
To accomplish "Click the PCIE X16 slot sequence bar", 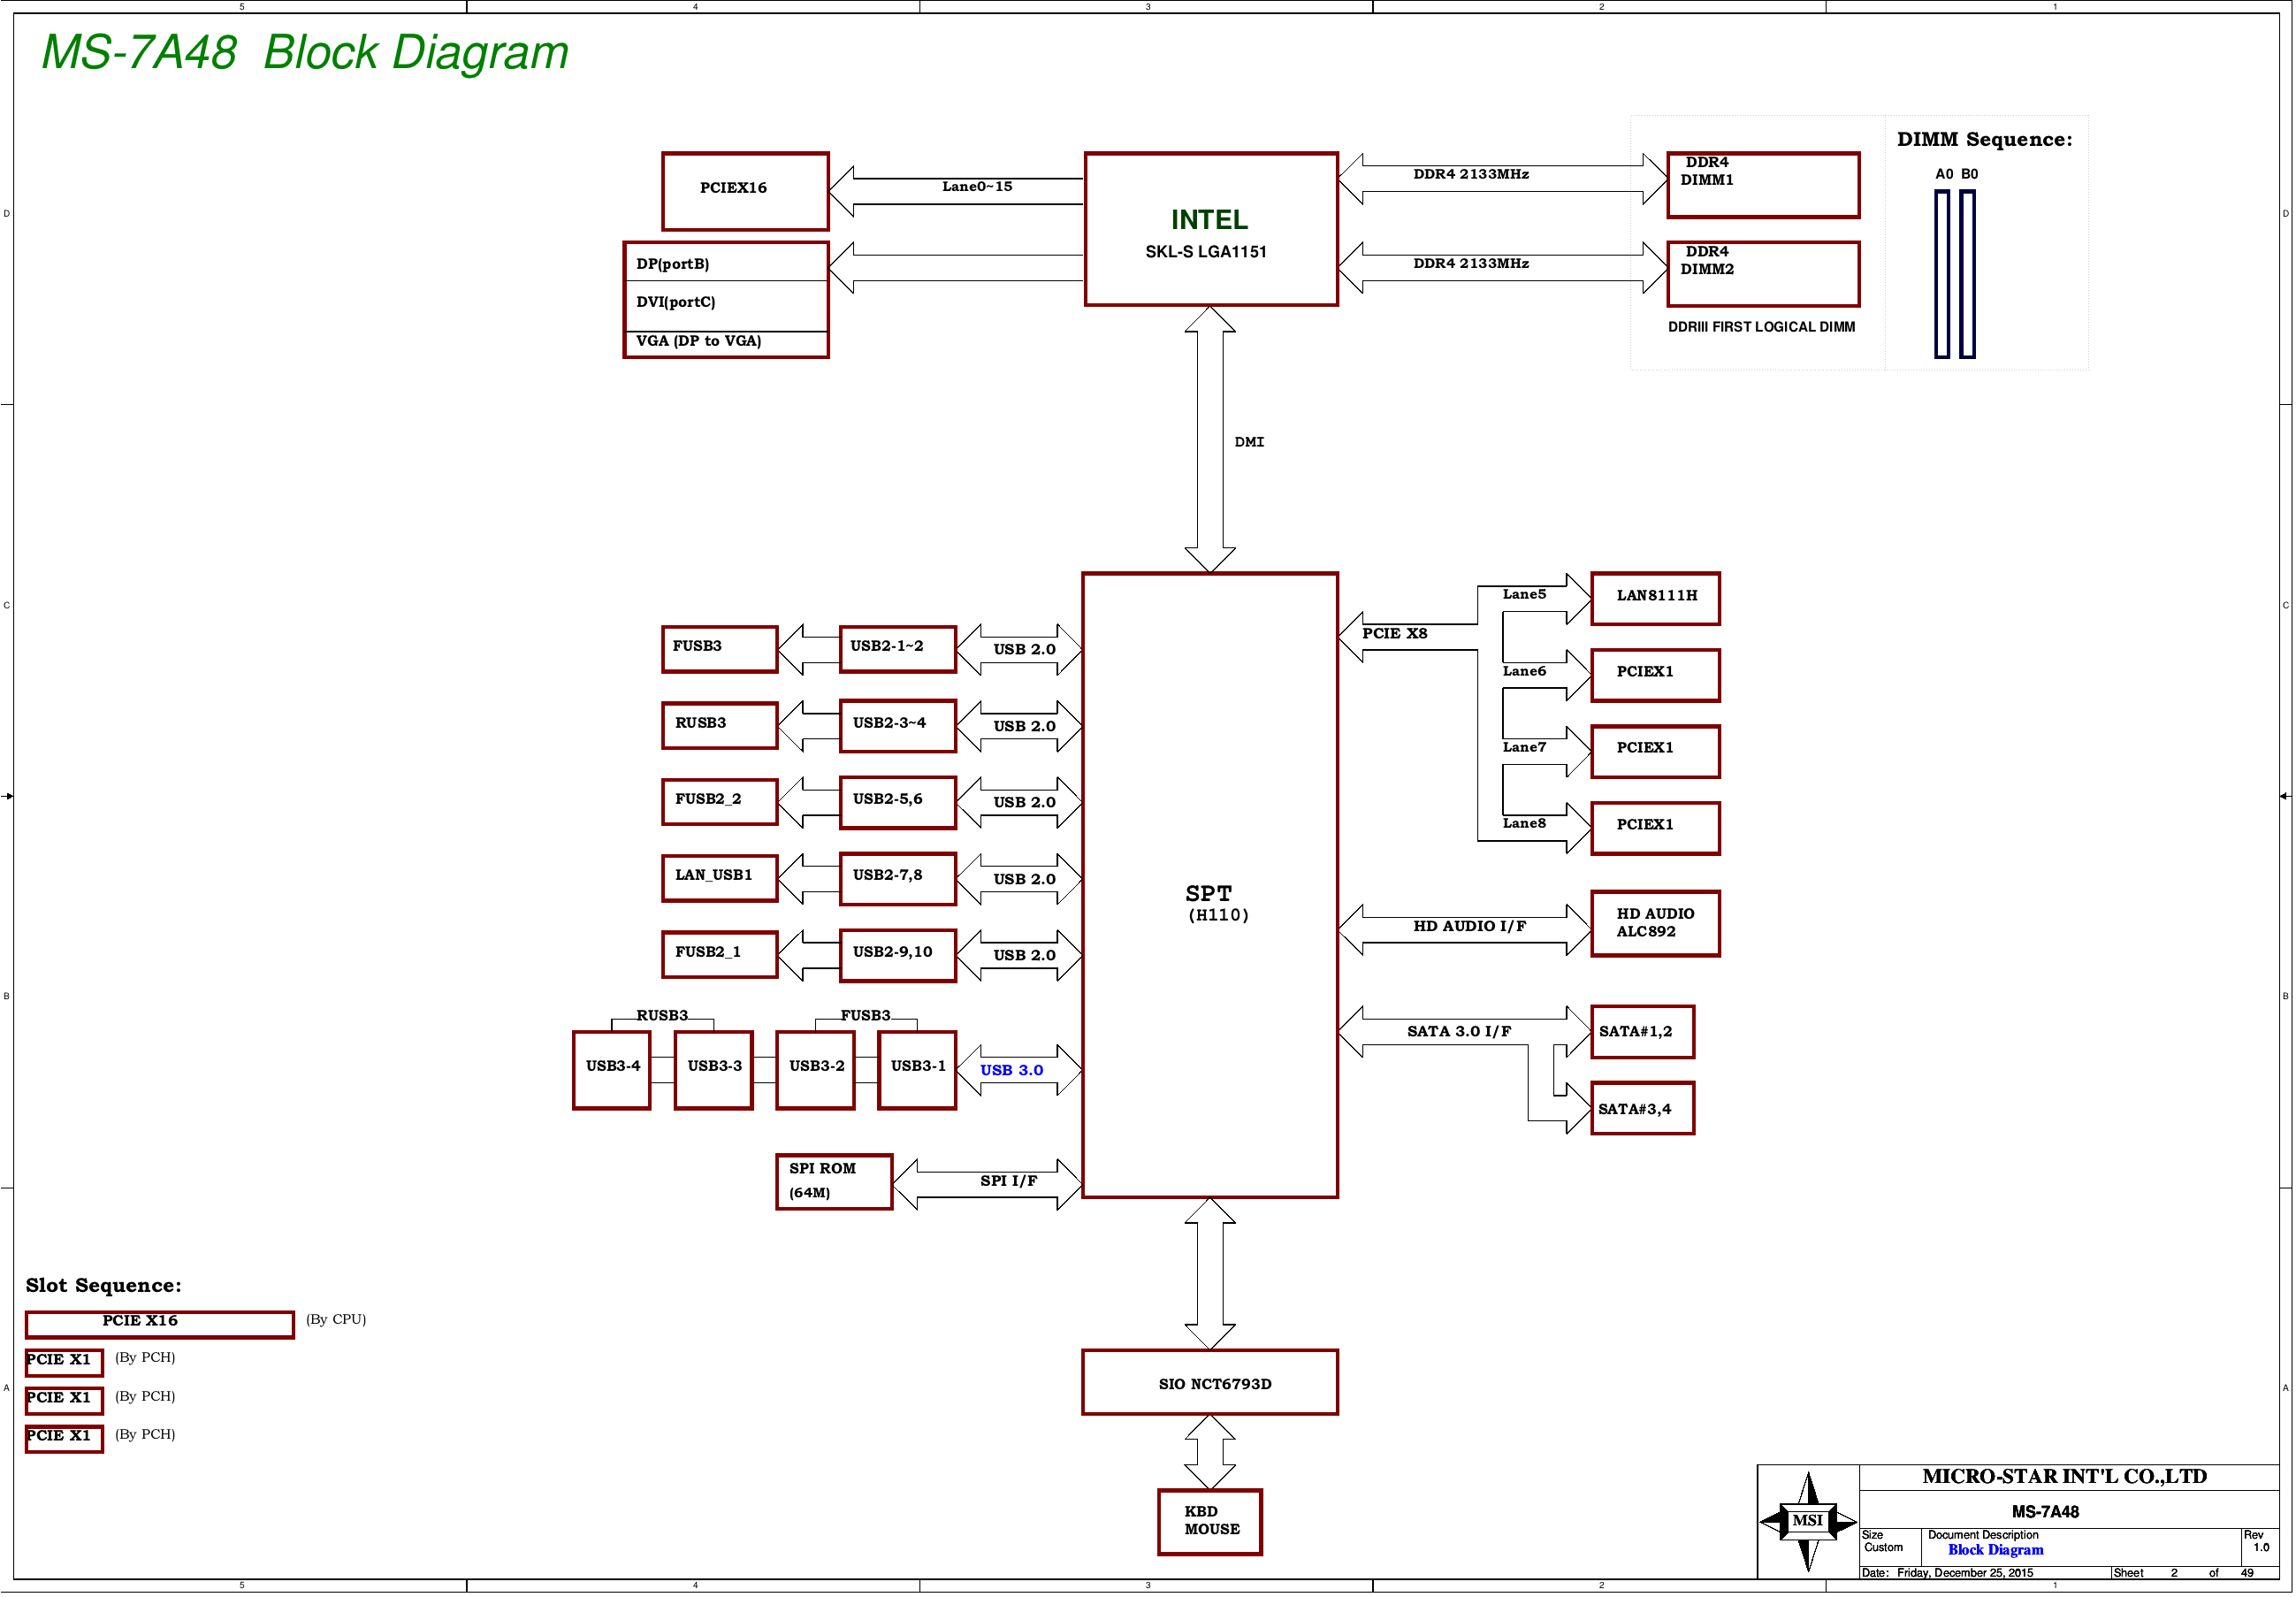I will click(160, 1323).
